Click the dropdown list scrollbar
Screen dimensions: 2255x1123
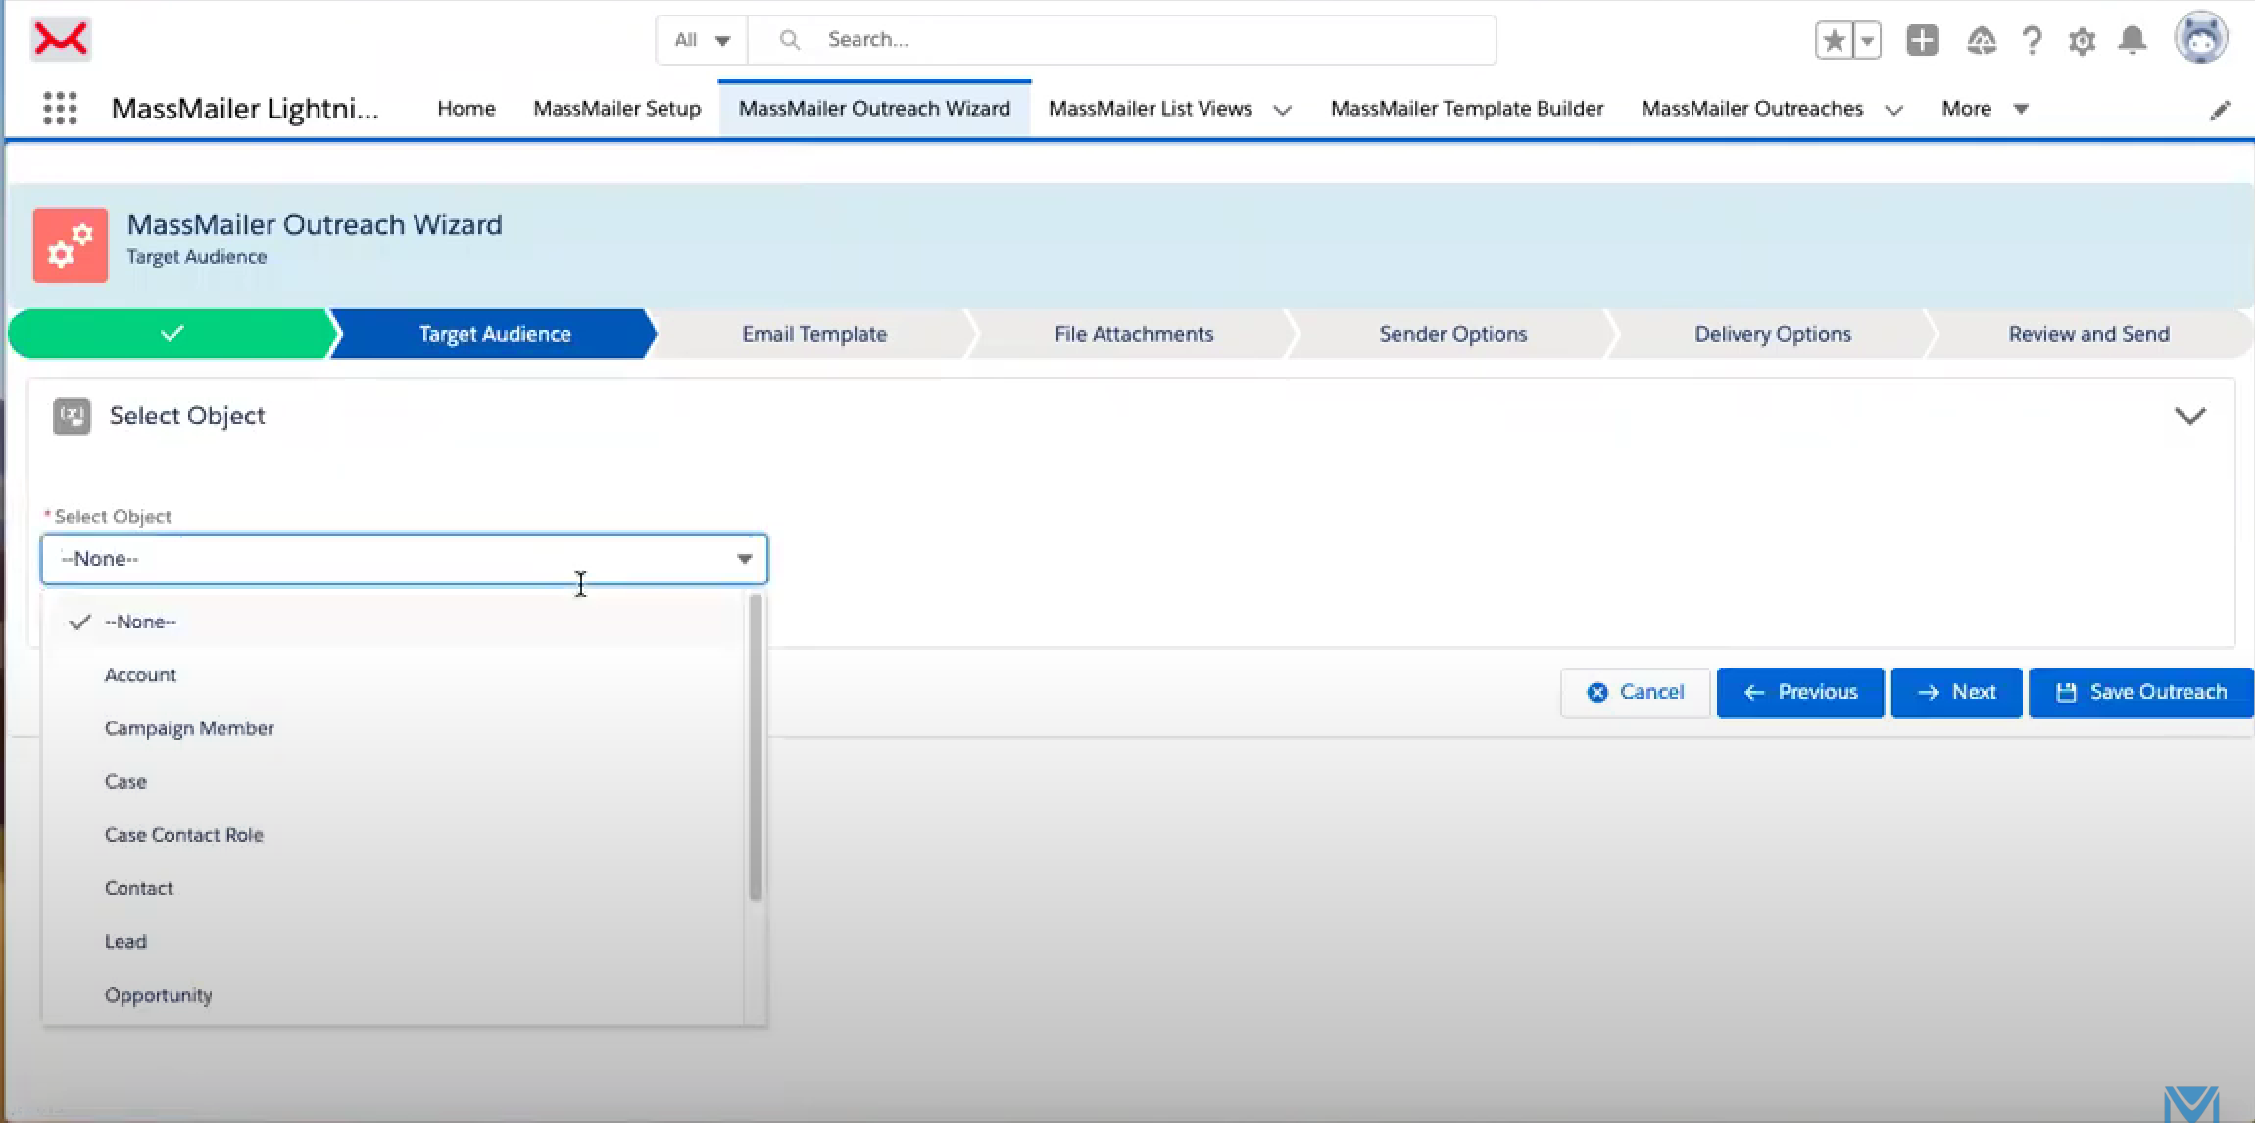click(755, 748)
